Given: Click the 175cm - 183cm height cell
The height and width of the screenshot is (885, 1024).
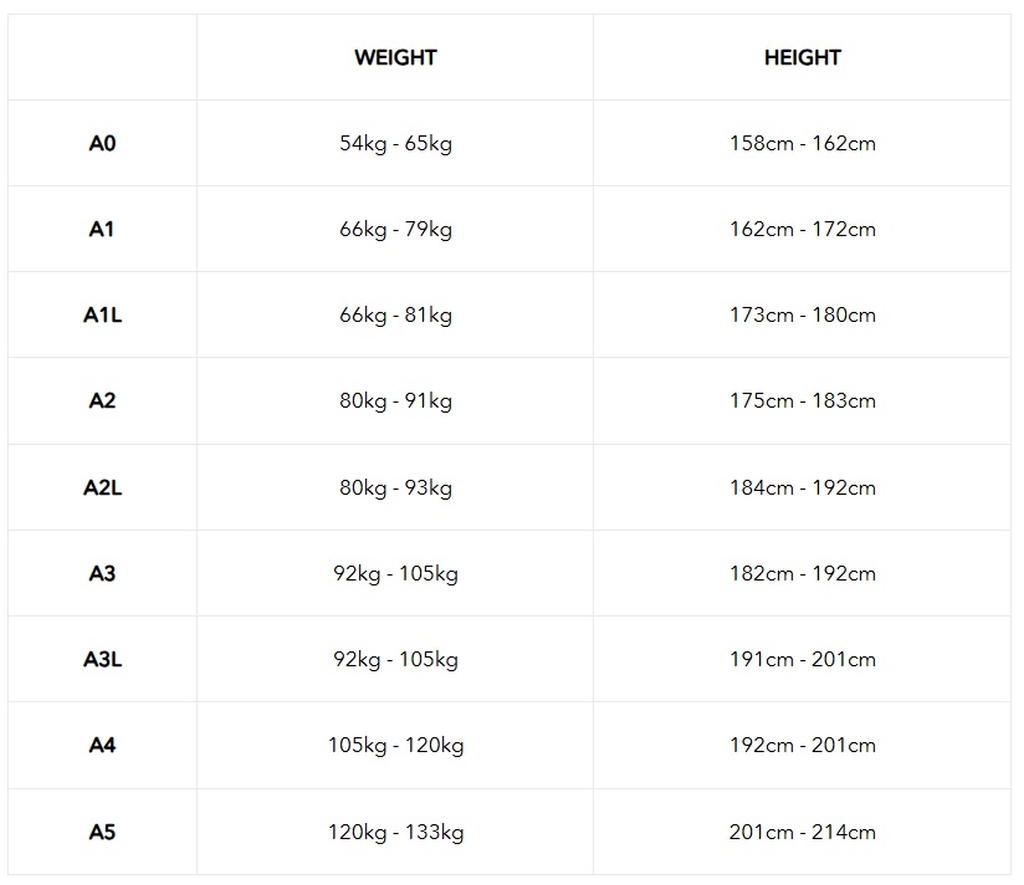Looking at the screenshot, I should click(802, 400).
